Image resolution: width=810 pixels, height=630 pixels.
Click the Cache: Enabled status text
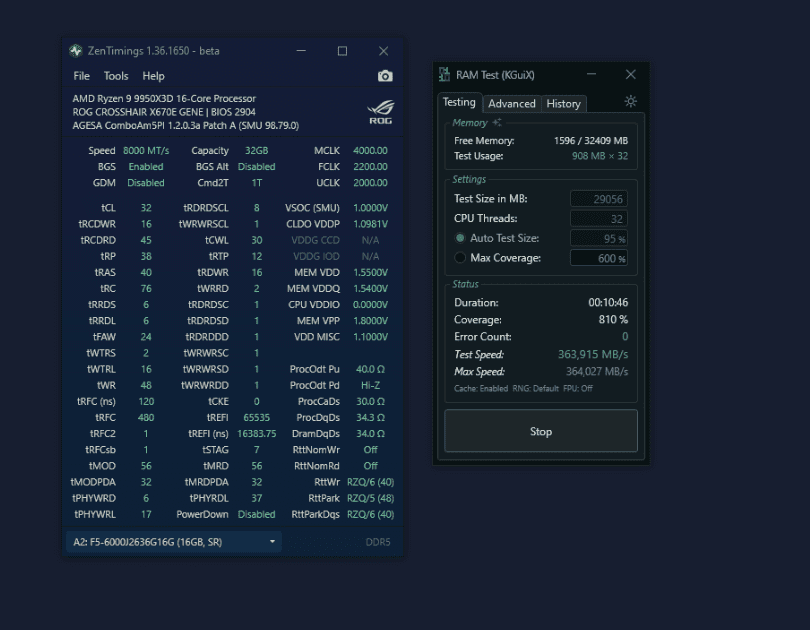coord(480,388)
